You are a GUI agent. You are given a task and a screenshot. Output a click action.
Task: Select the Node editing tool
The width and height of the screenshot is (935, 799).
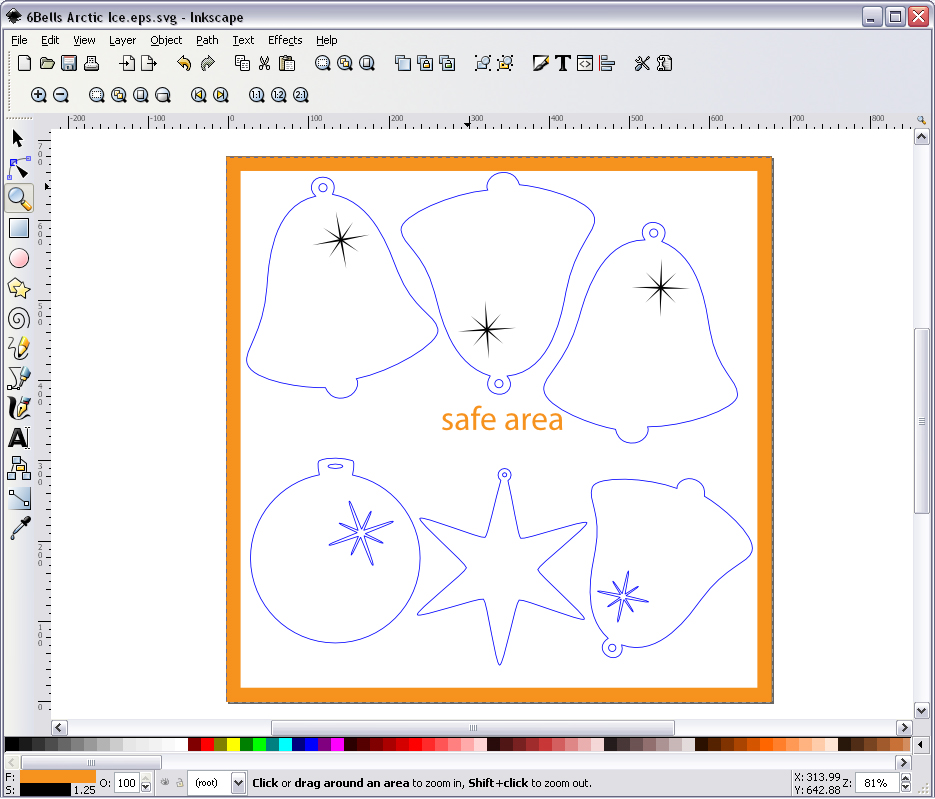pyautogui.click(x=17, y=168)
